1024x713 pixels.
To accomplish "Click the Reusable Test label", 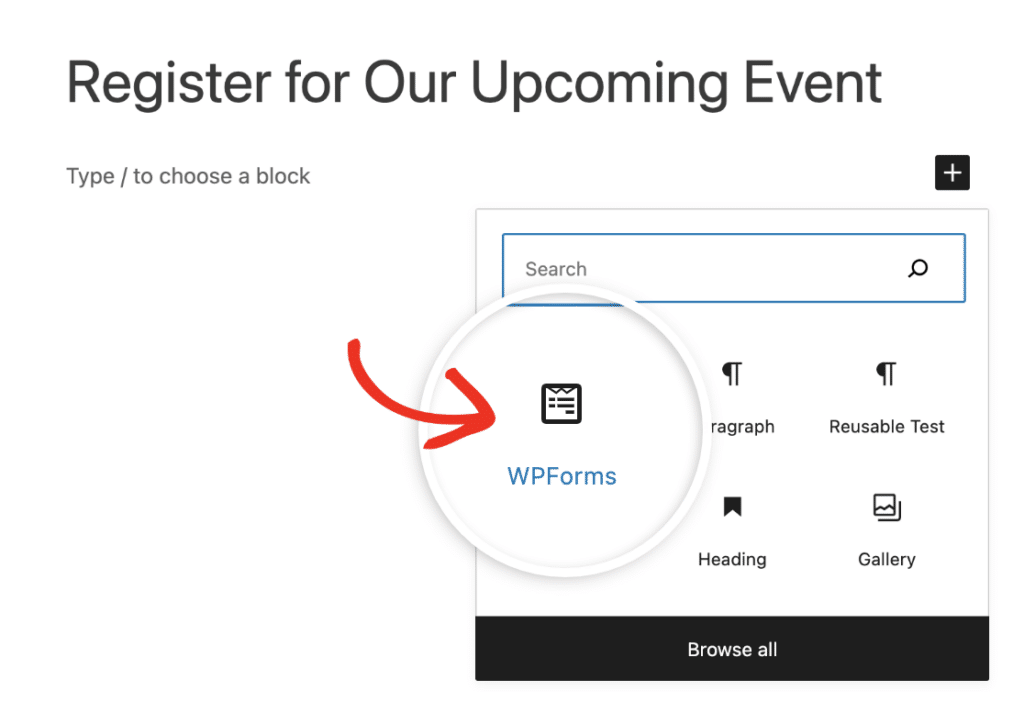I will click(886, 426).
